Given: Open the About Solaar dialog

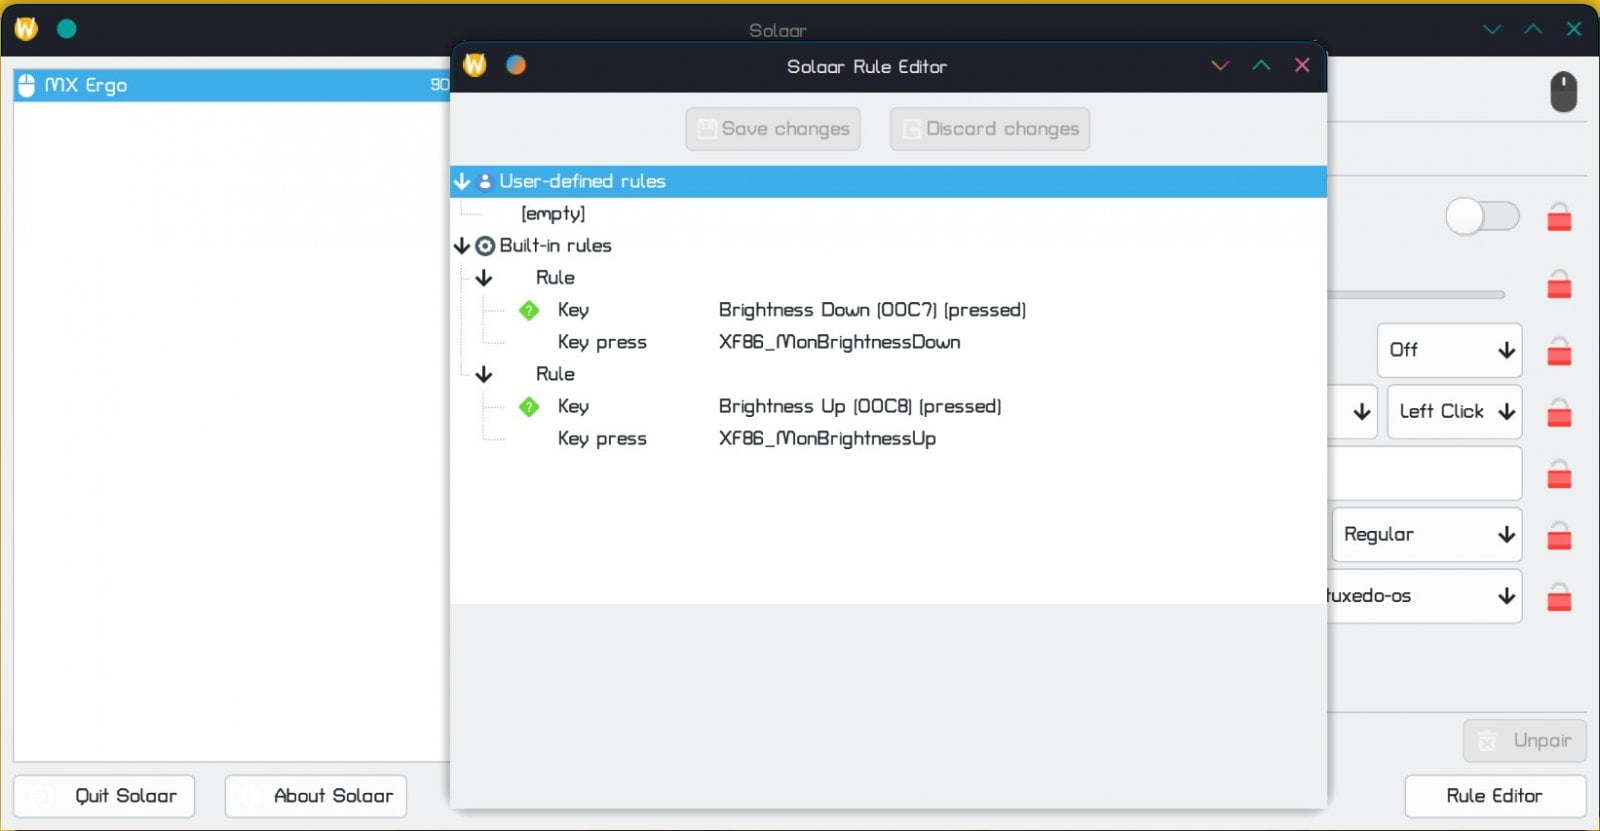Looking at the screenshot, I should (316, 796).
